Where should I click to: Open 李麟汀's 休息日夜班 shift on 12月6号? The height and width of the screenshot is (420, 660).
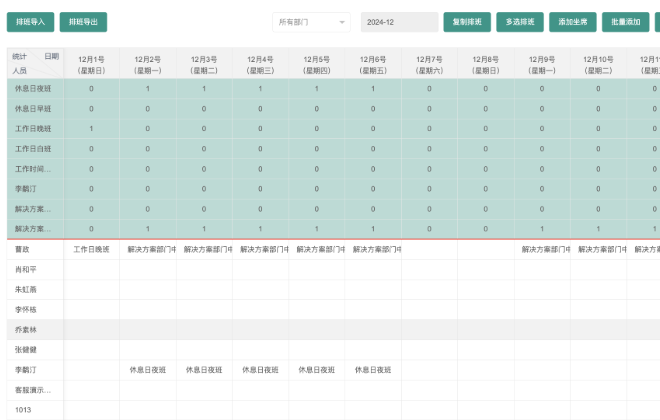[x=373, y=369]
